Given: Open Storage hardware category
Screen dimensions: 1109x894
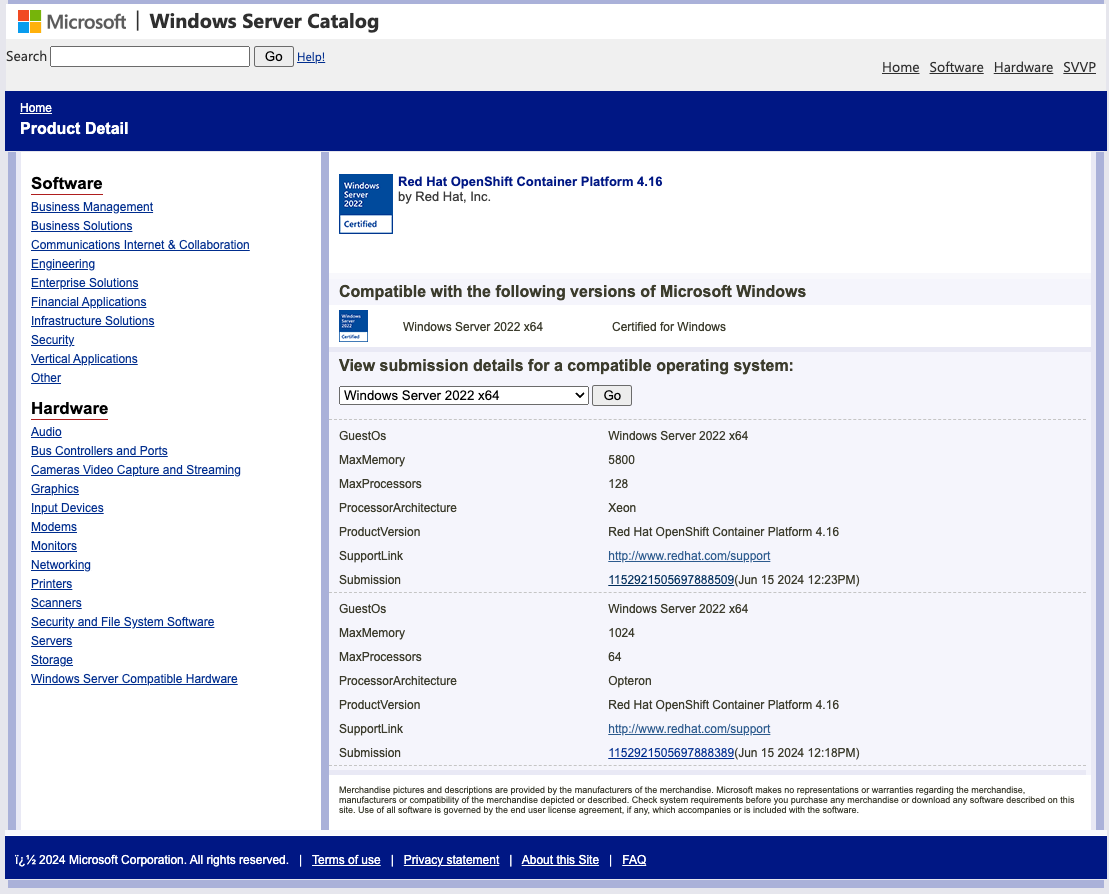Looking at the screenshot, I should [52, 660].
